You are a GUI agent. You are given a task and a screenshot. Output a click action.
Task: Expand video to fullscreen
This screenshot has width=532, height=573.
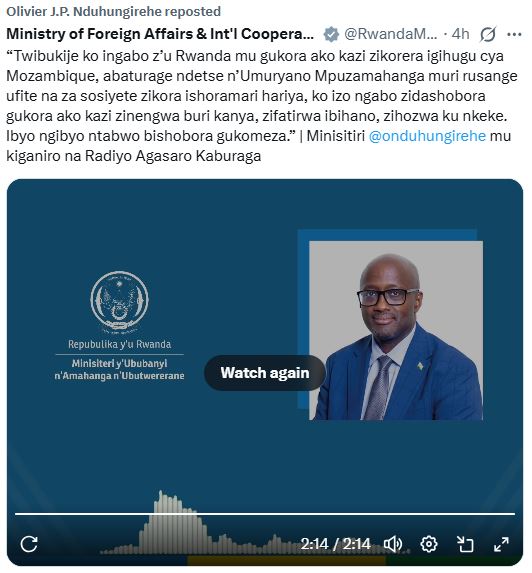[501, 544]
